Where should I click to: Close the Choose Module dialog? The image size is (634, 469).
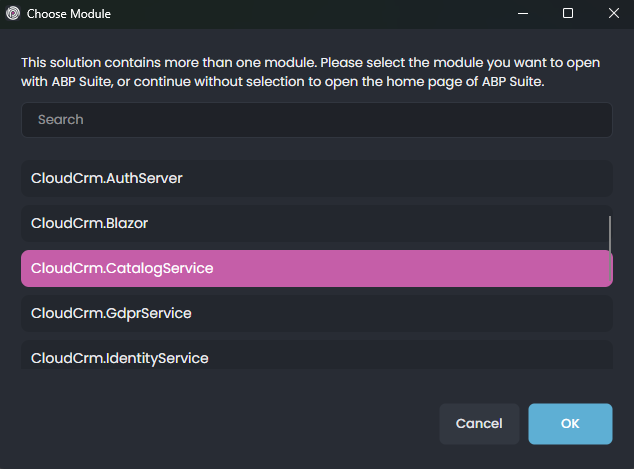point(613,14)
